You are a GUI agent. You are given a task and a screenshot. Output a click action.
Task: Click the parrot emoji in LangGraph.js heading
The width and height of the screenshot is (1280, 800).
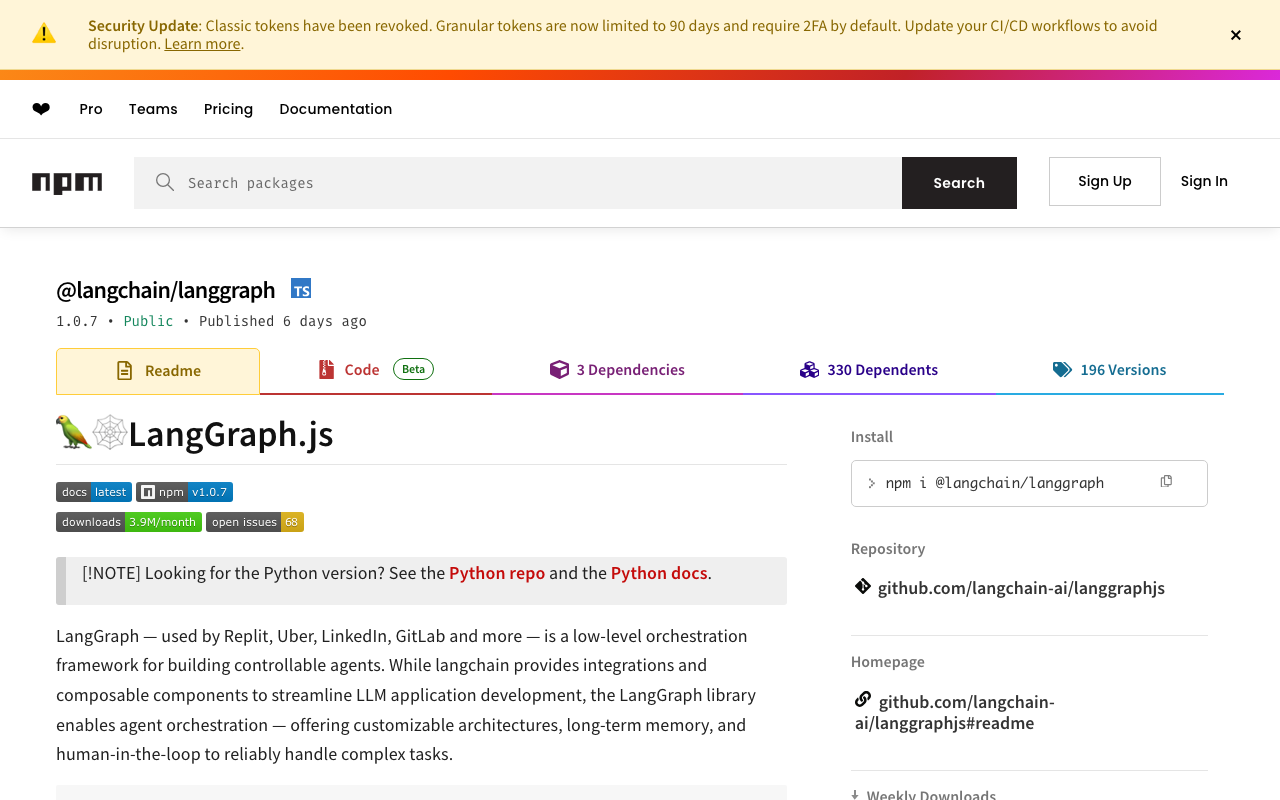point(73,433)
